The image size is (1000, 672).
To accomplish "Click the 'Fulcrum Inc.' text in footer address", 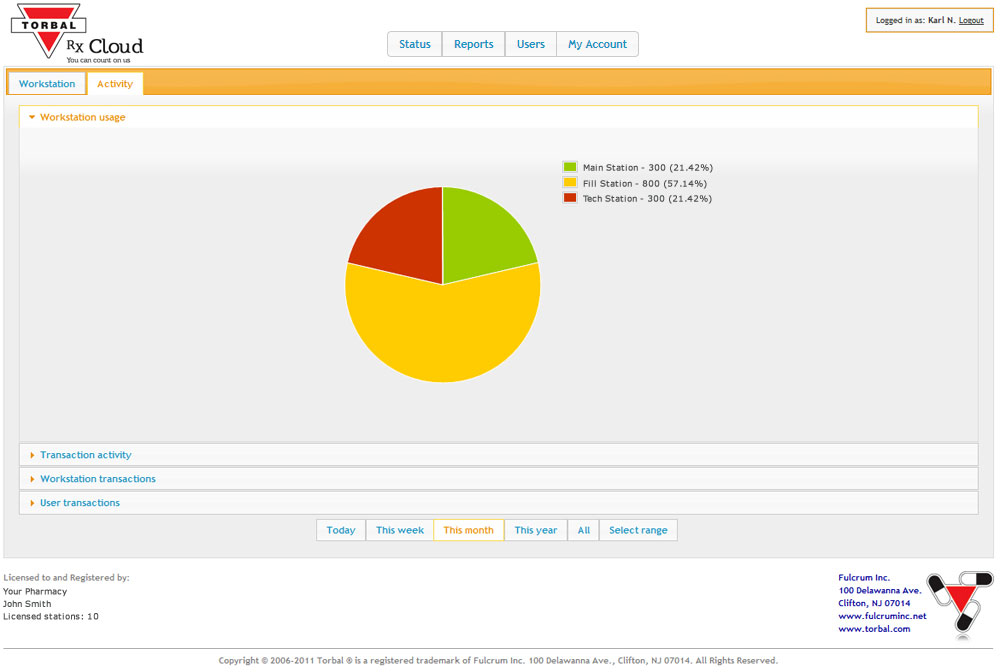I will coord(864,578).
